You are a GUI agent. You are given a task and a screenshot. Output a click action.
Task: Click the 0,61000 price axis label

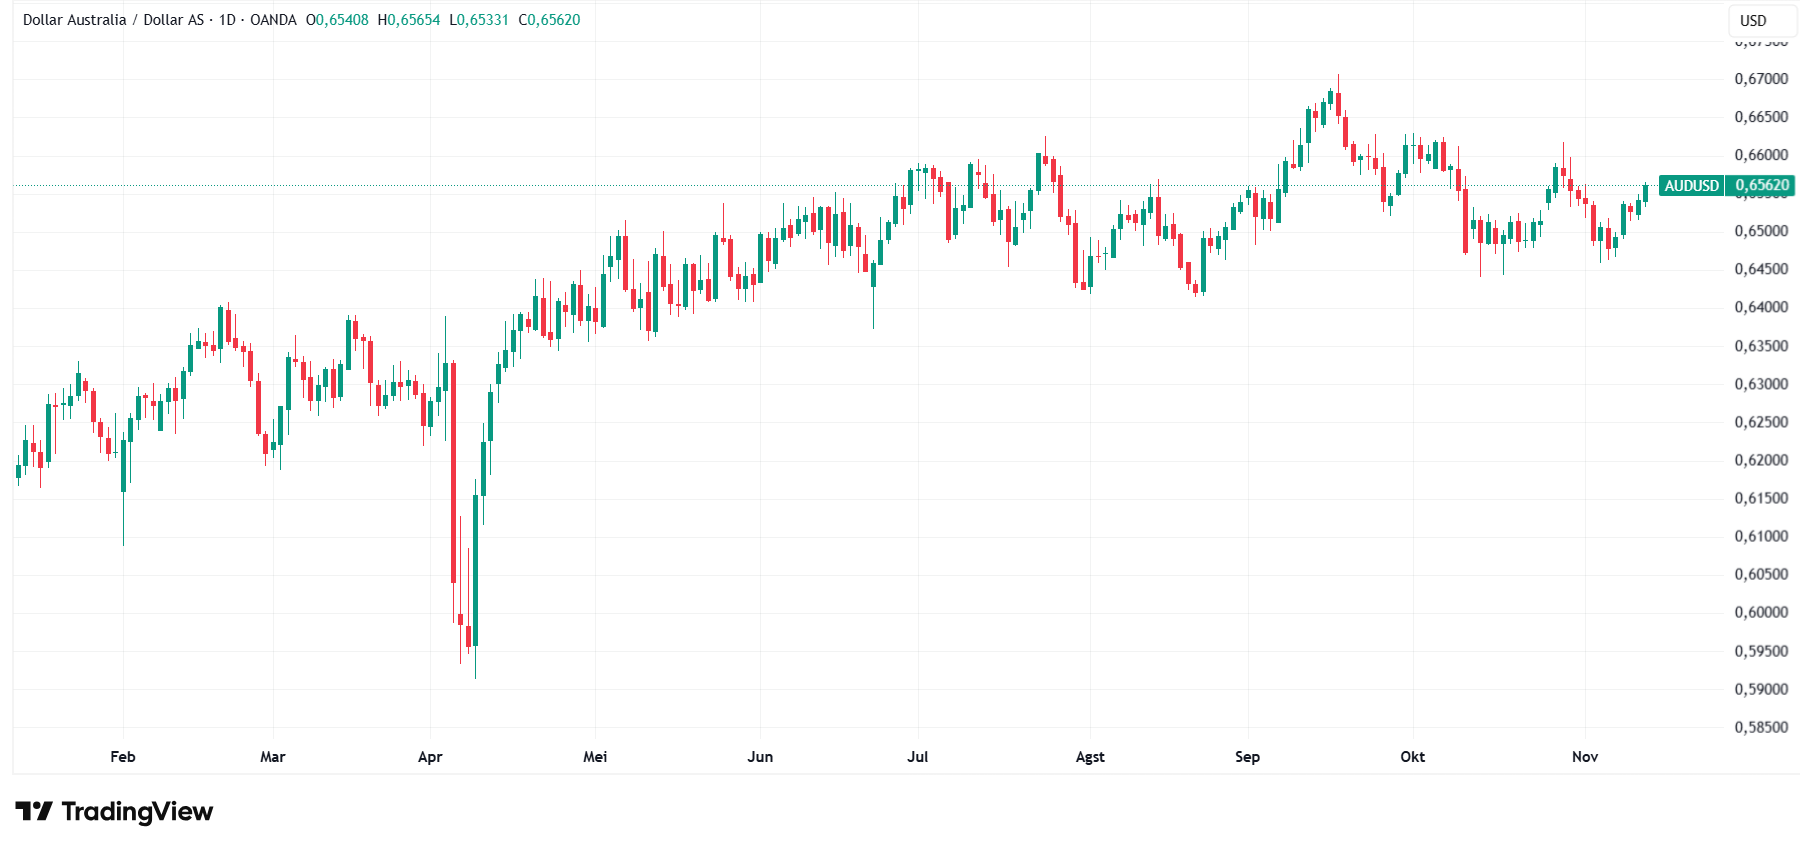[x=1761, y=536]
